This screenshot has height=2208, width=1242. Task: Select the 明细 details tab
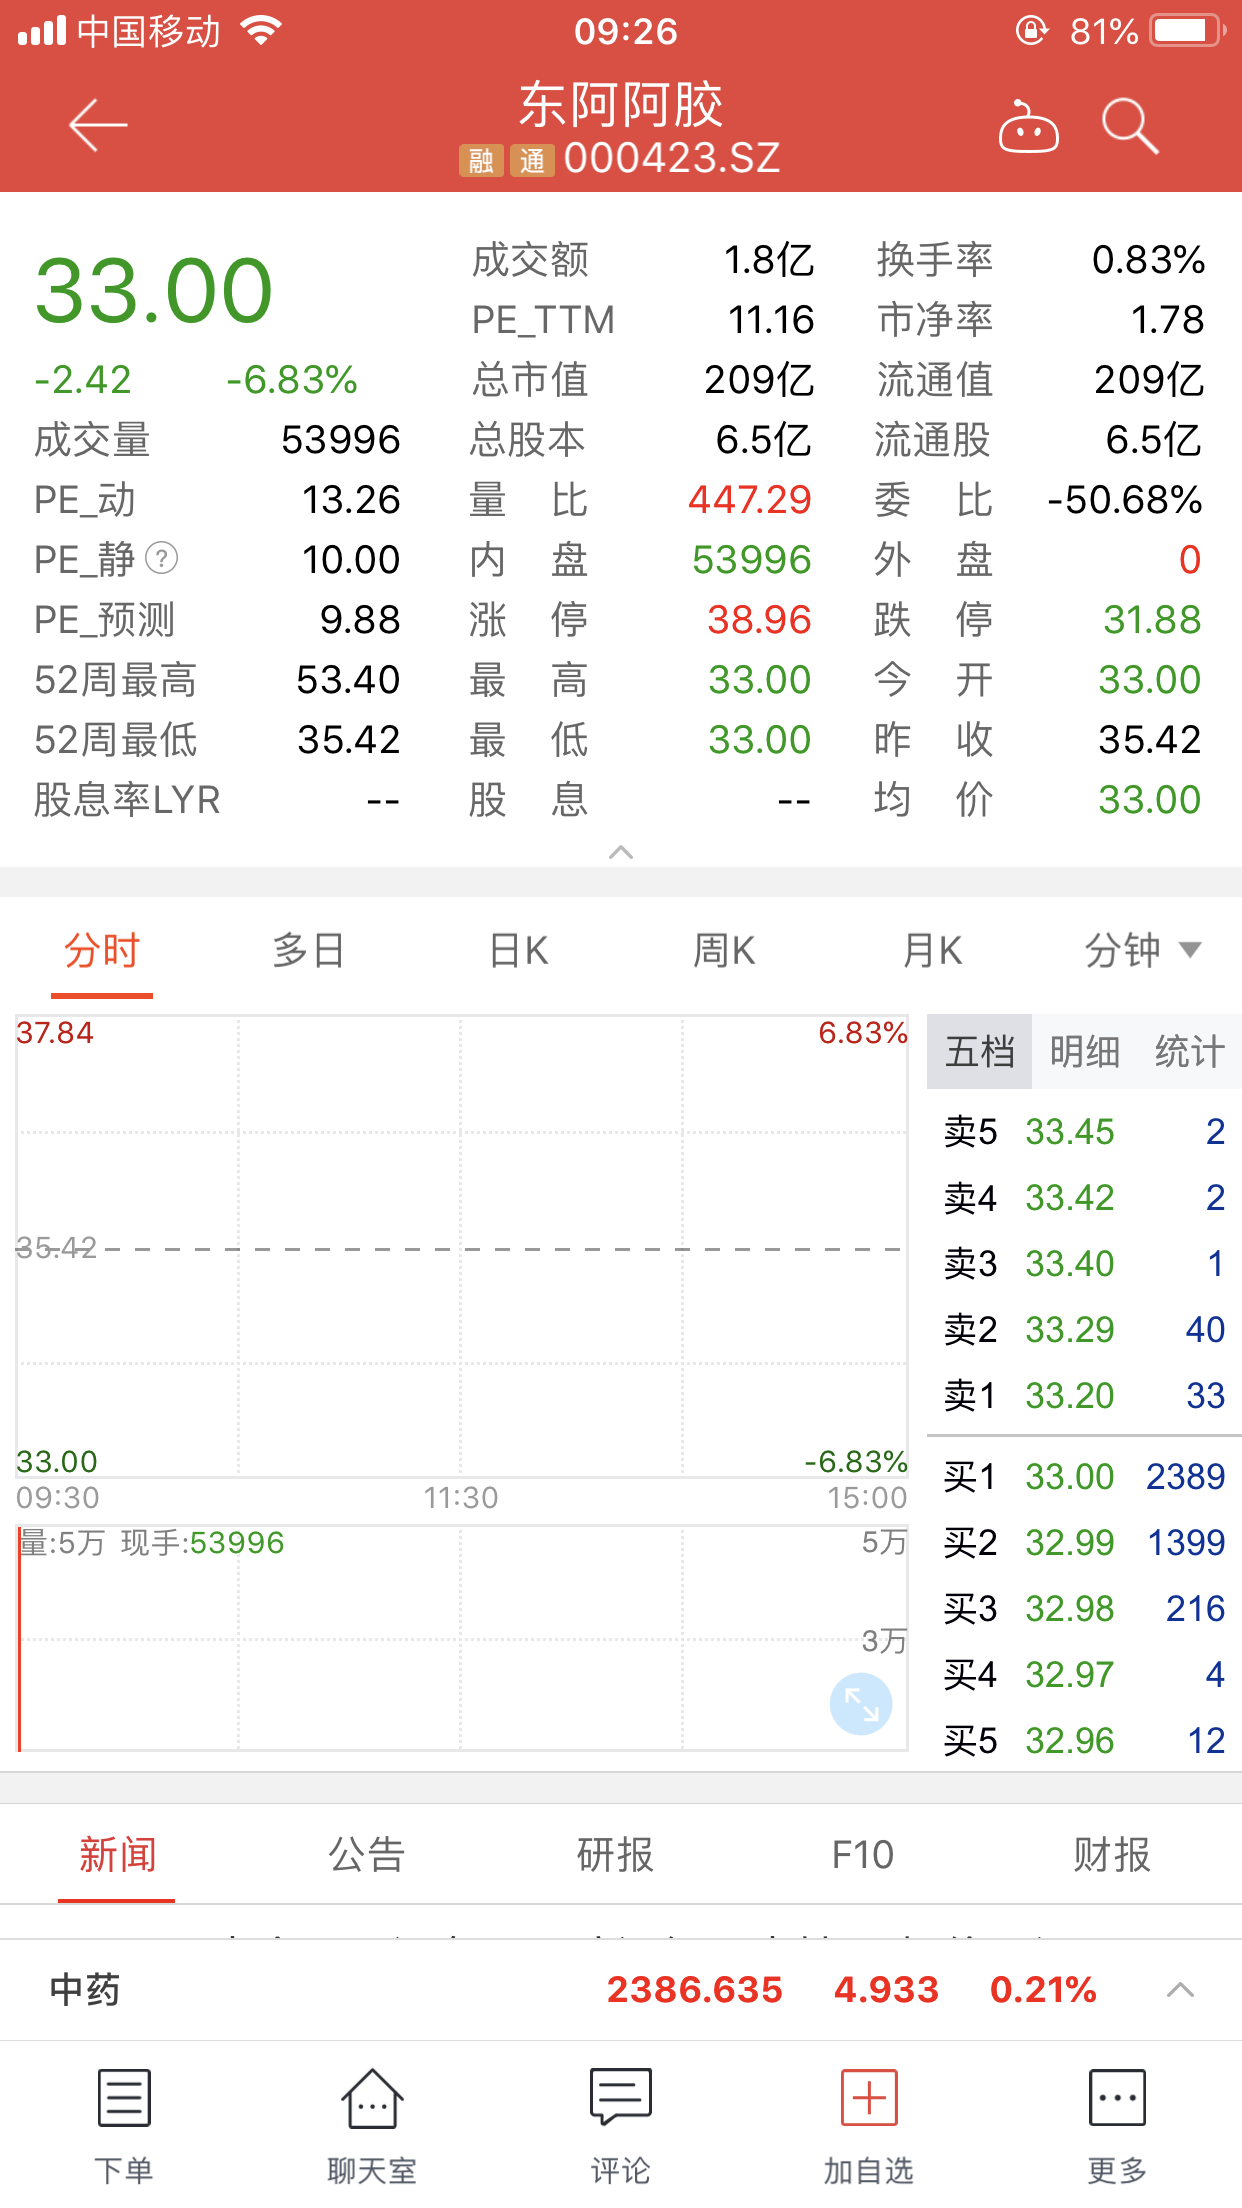[1085, 1052]
